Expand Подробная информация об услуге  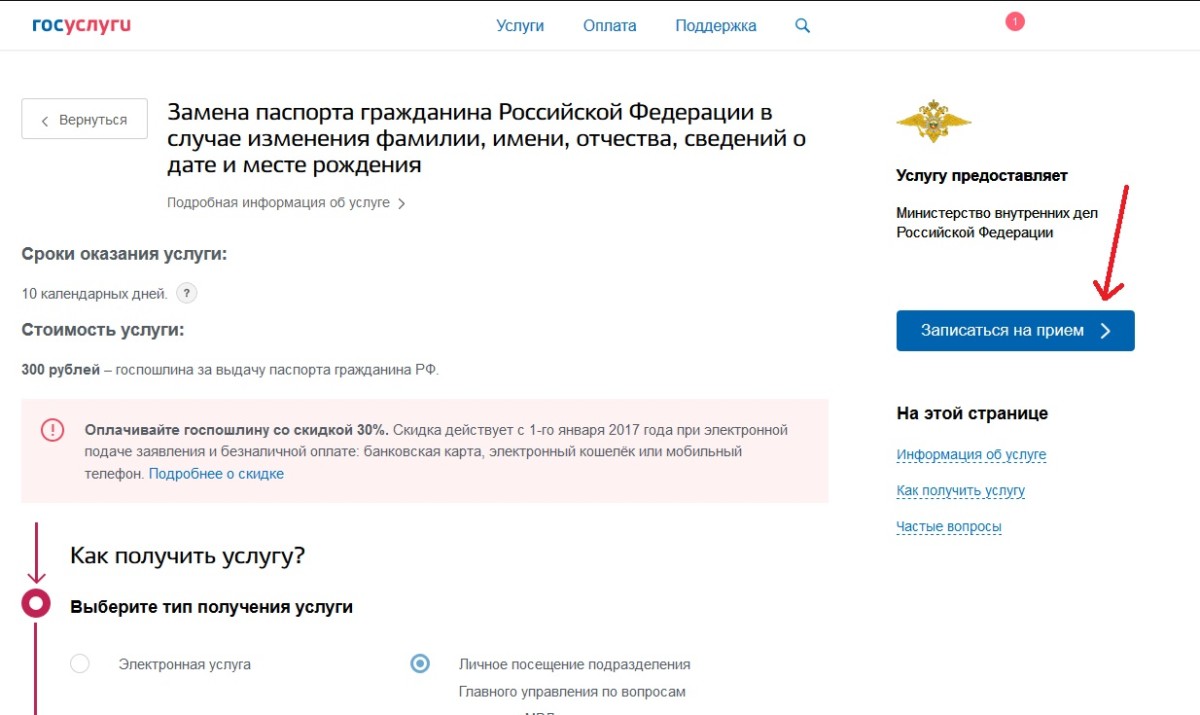(285, 203)
